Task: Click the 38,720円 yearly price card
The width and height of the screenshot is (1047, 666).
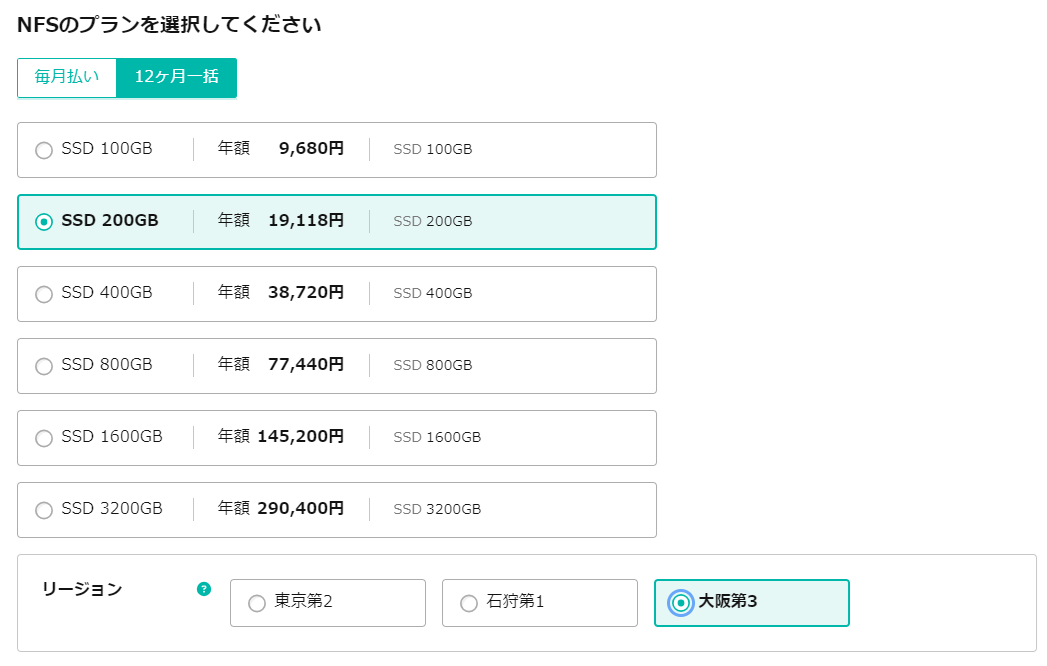Action: (x=337, y=294)
